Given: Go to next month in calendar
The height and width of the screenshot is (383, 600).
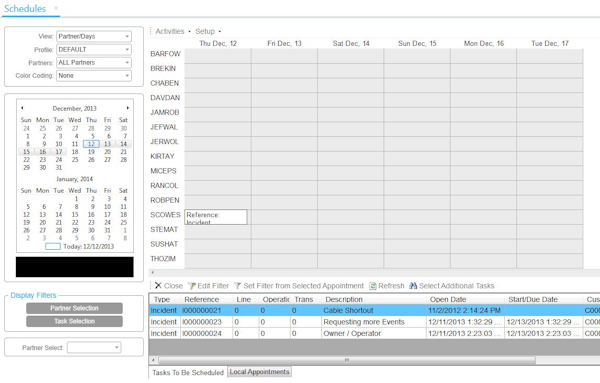Looking at the screenshot, I should 127,108.
